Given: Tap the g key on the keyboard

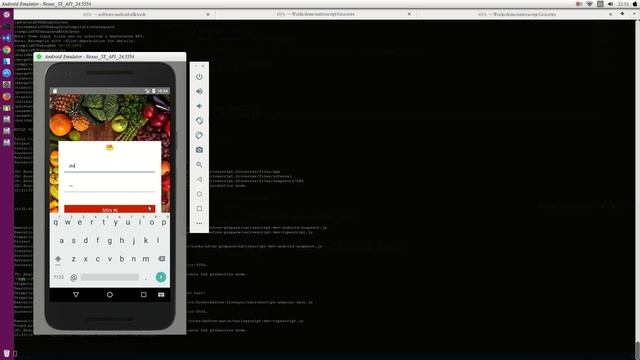Looking at the screenshot, I should [x=110, y=240].
